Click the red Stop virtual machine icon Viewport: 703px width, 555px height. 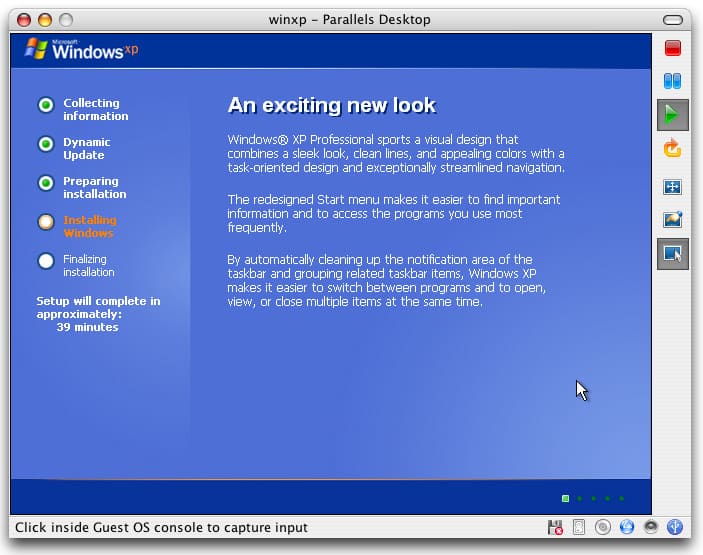672,48
